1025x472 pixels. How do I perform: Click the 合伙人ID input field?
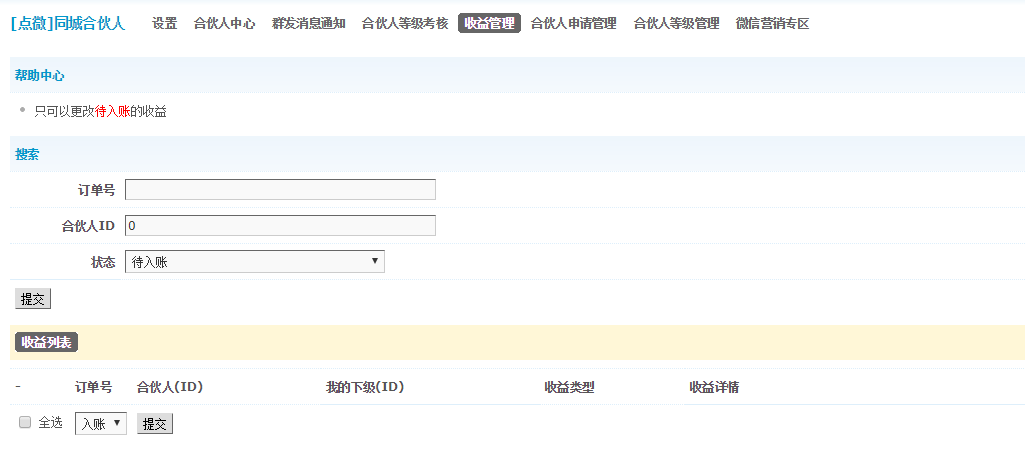[x=280, y=226]
